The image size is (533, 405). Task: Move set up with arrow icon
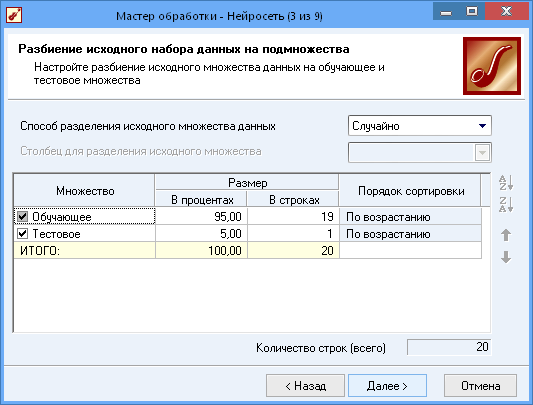(506, 235)
